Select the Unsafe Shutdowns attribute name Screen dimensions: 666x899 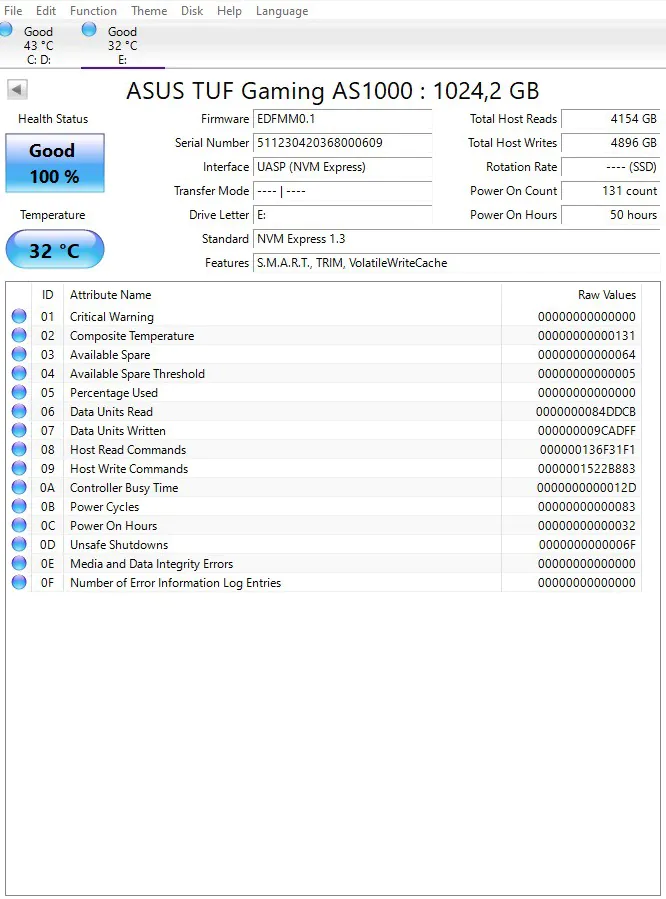click(x=119, y=545)
